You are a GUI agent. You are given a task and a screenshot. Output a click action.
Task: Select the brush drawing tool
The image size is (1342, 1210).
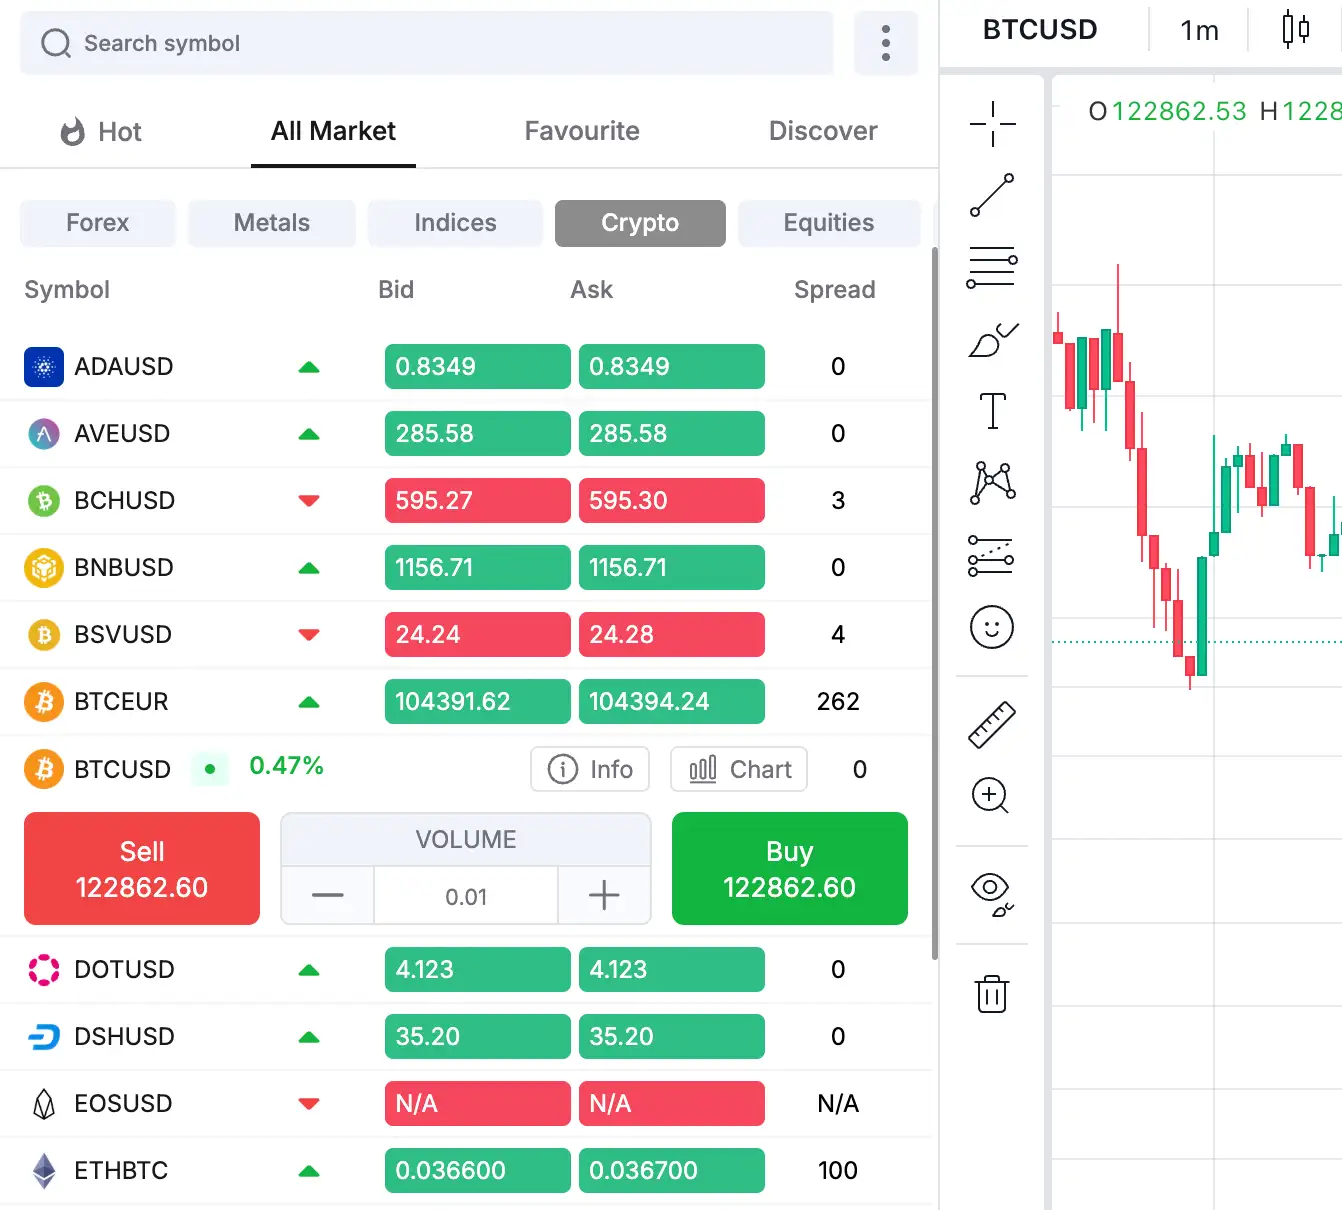click(x=992, y=341)
